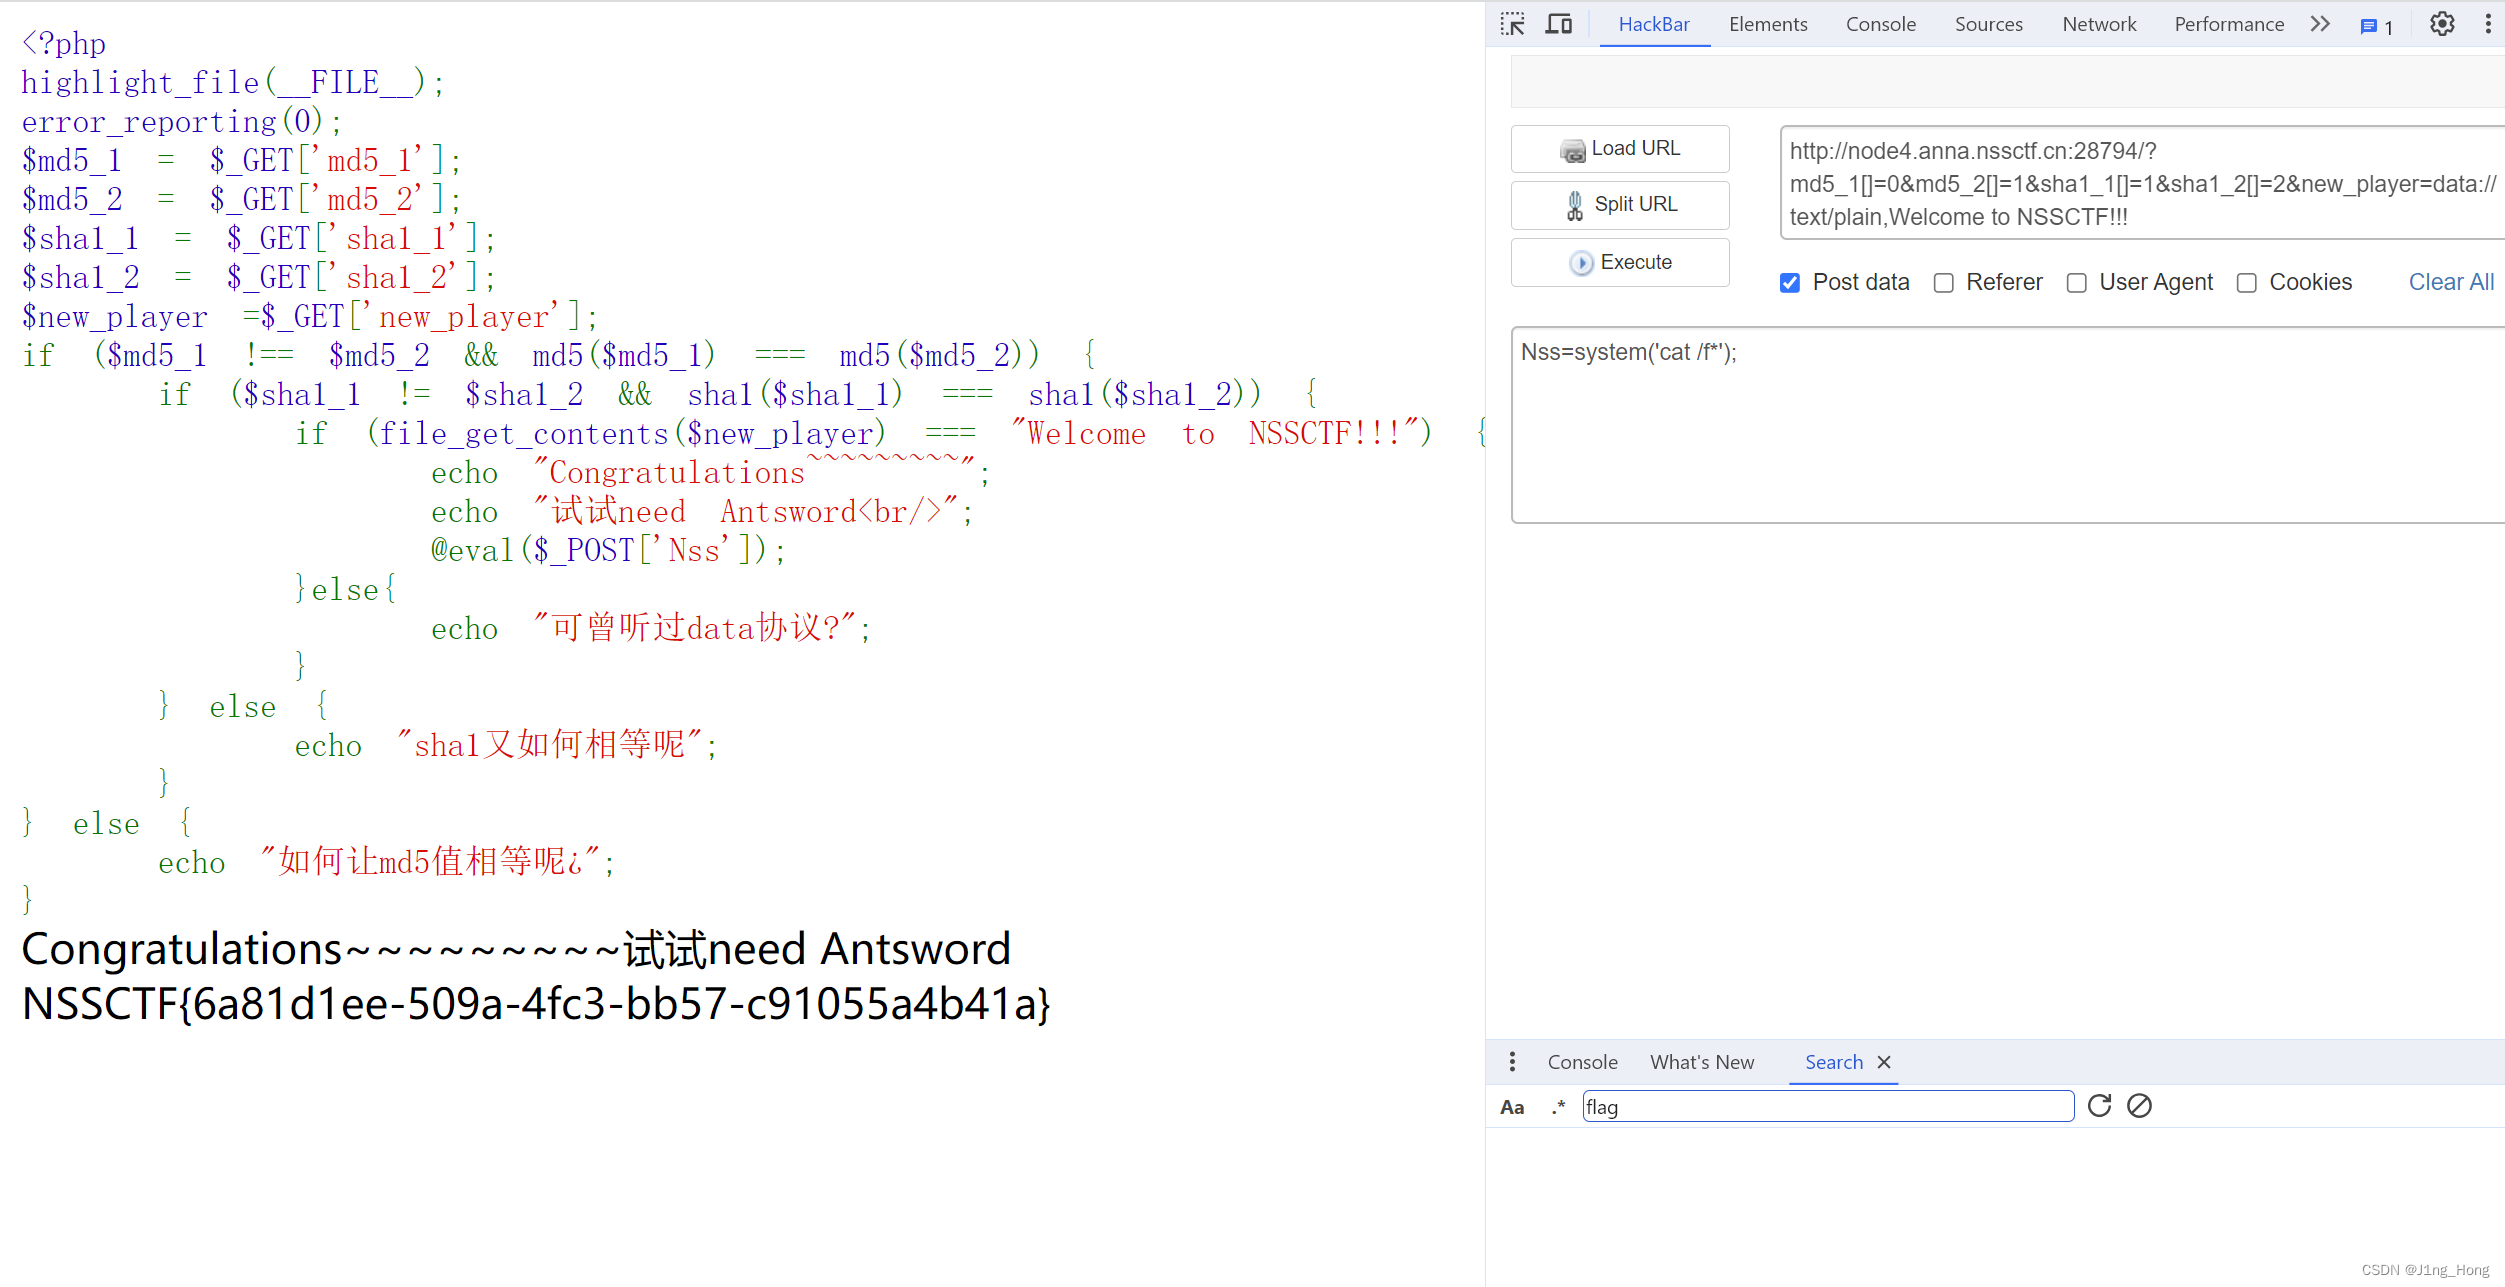Click the Clear All link
The width and height of the screenshot is (2505, 1287).
point(2450,282)
